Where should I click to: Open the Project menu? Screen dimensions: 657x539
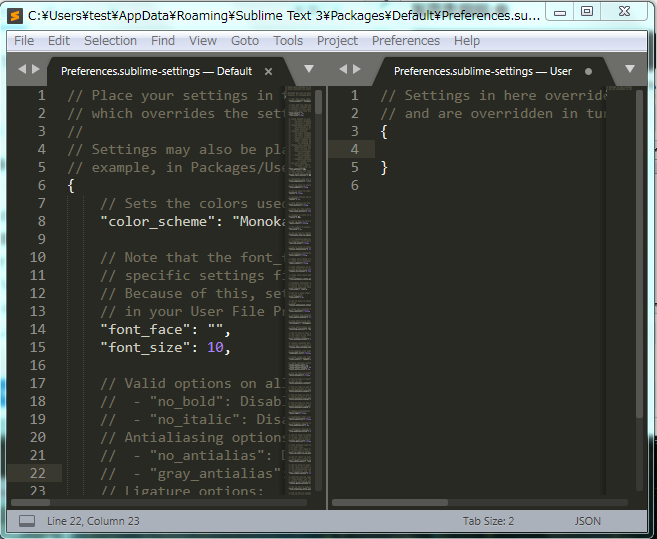point(337,41)
